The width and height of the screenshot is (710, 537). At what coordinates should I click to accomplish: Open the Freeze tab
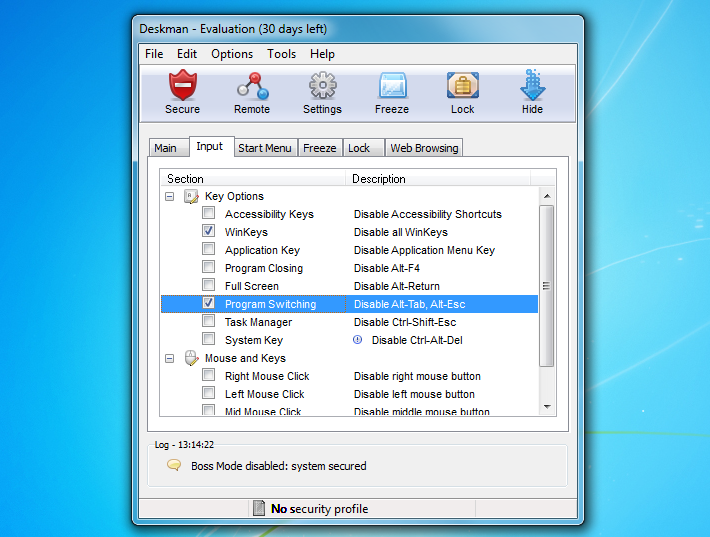tap(320, 148)
